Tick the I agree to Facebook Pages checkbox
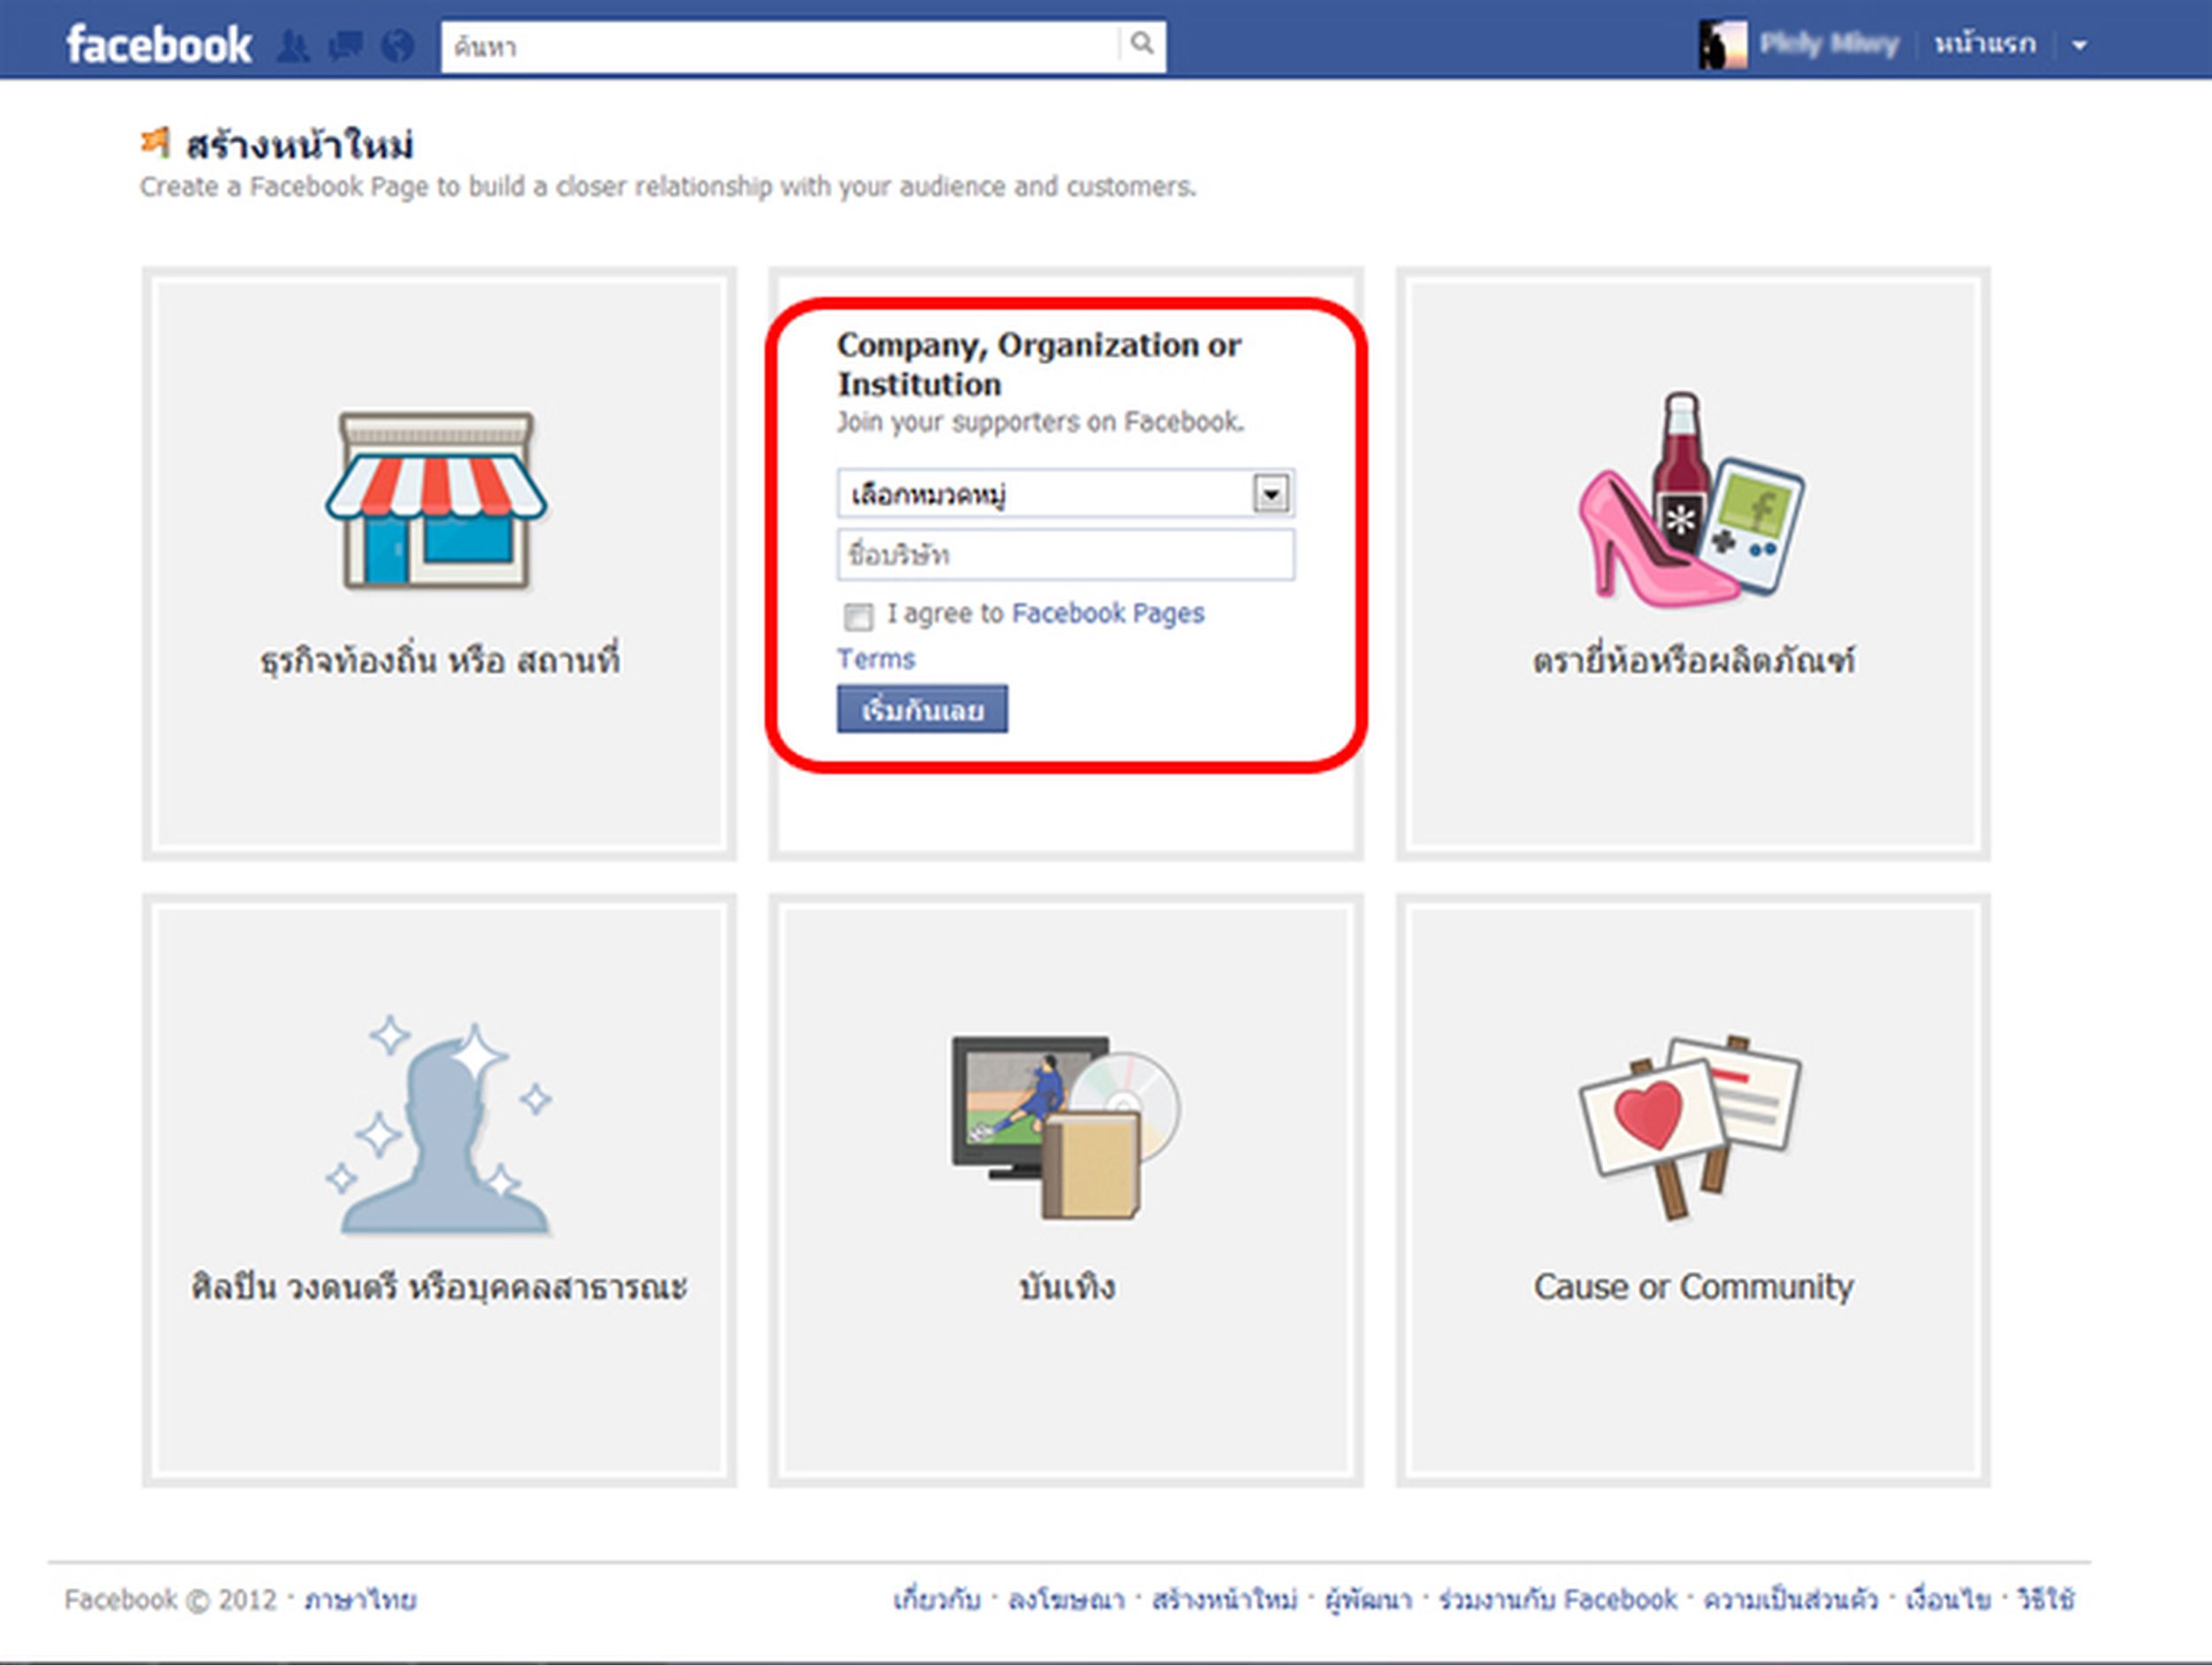Image resolution: width=2212 pixels, height=1665 pixels. pyautogui.click(x=858, y=616)
